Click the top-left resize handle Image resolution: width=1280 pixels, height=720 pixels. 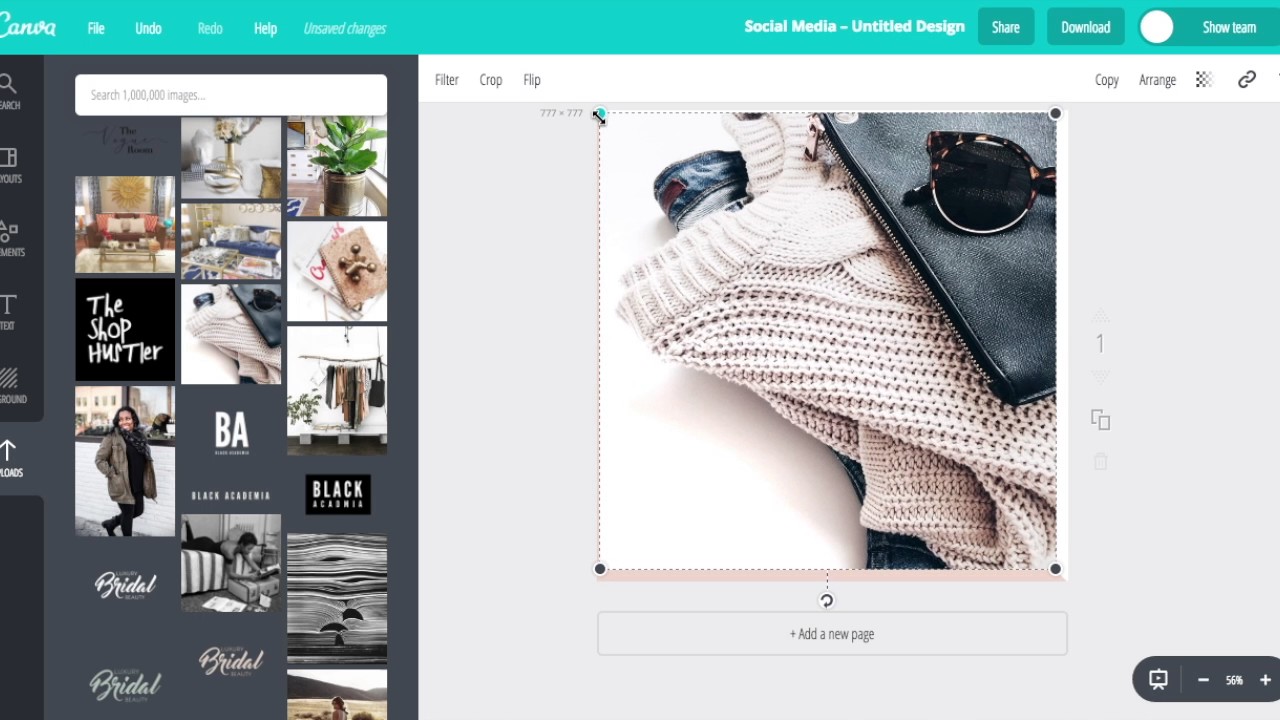click(x=599, y=114)
